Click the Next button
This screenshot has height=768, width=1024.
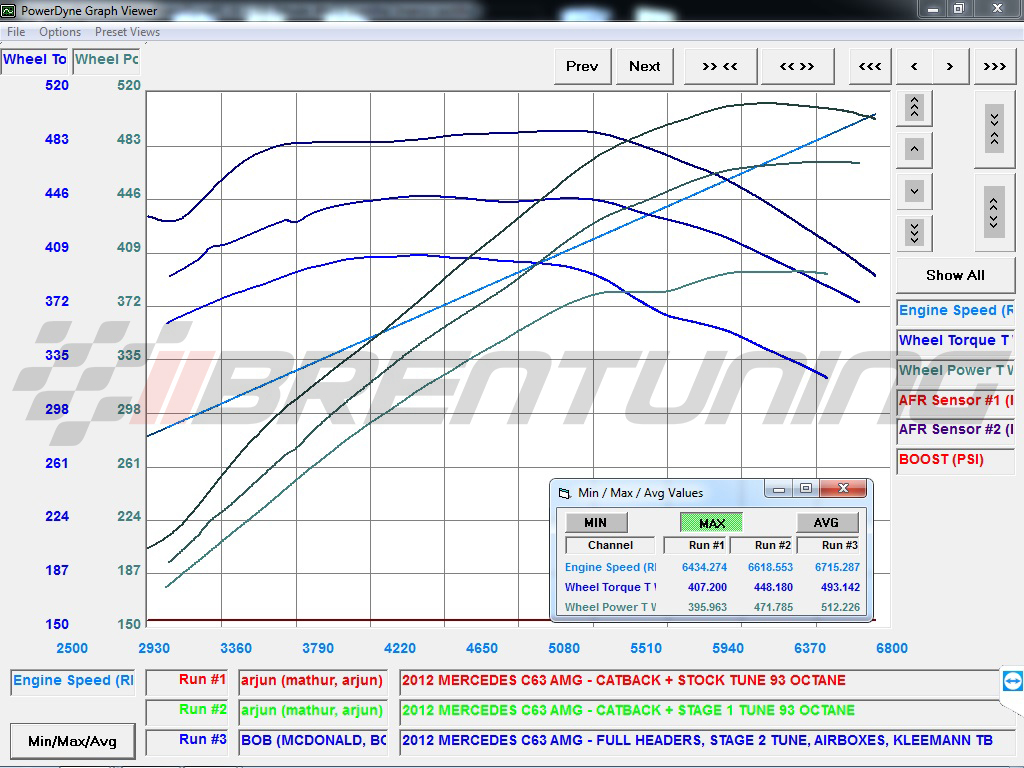[x=645, y=66]
